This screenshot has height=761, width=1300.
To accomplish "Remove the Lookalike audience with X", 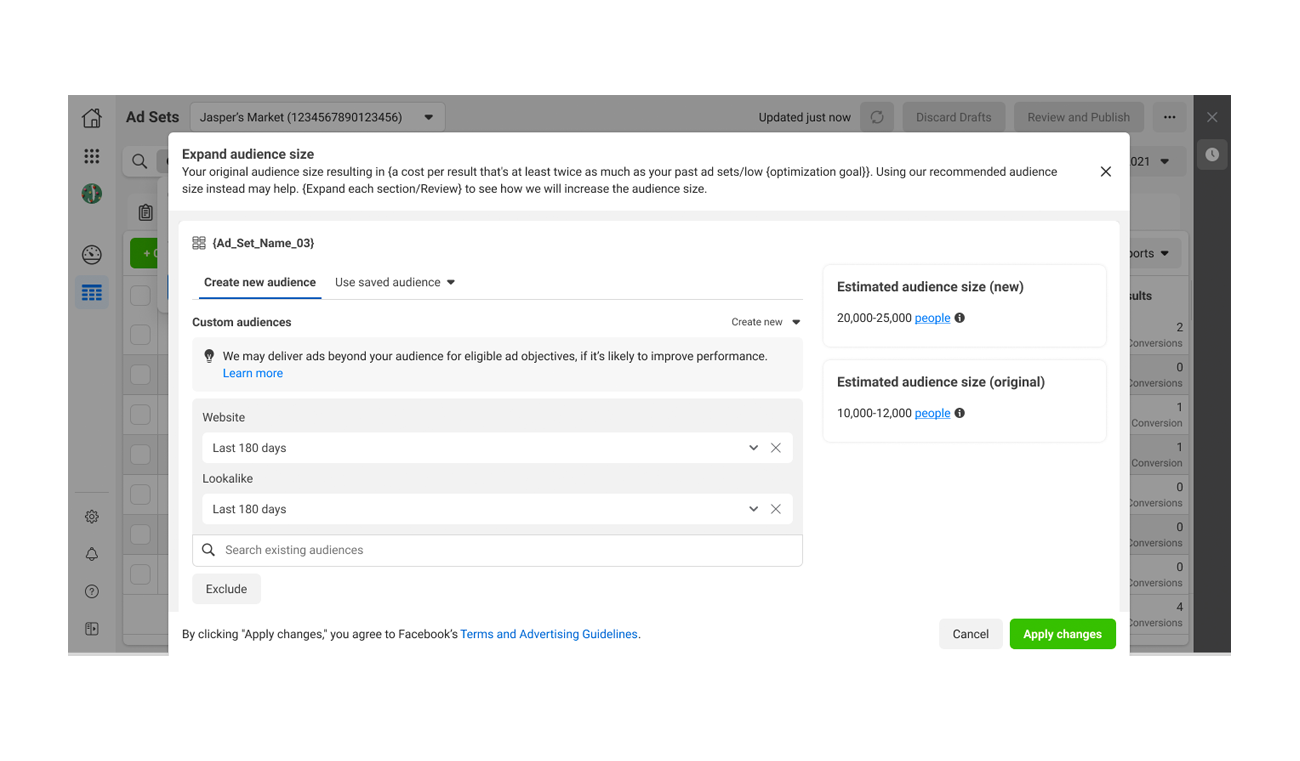I will click(776, 509).
